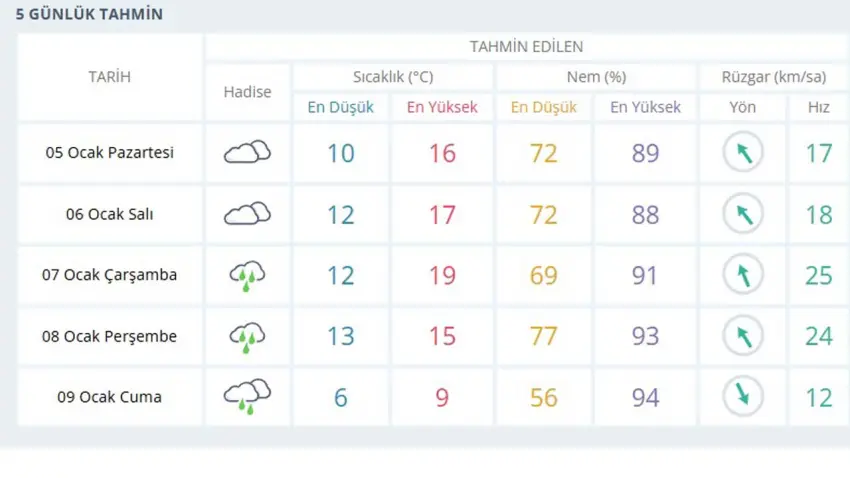Click the Nem (%) header

tap(596, 77)
